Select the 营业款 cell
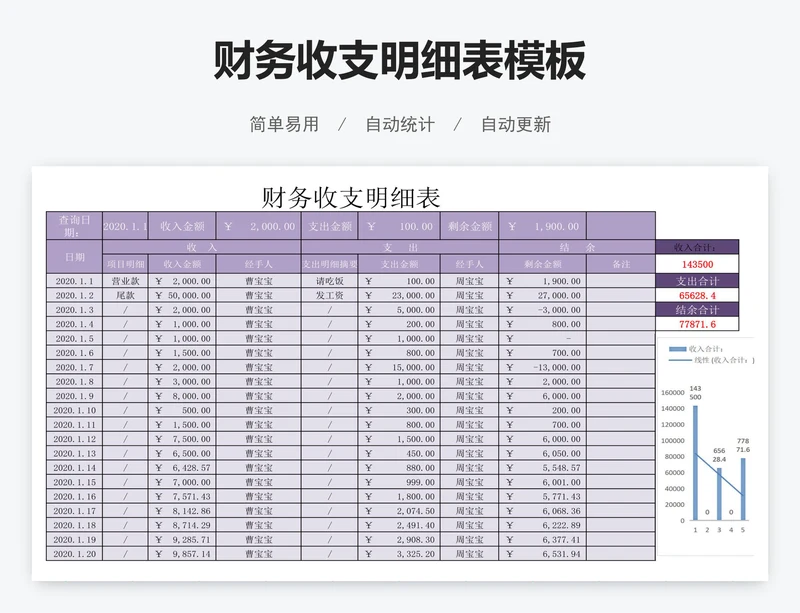Screen dimensions: 800x613 tap(126, 281)
